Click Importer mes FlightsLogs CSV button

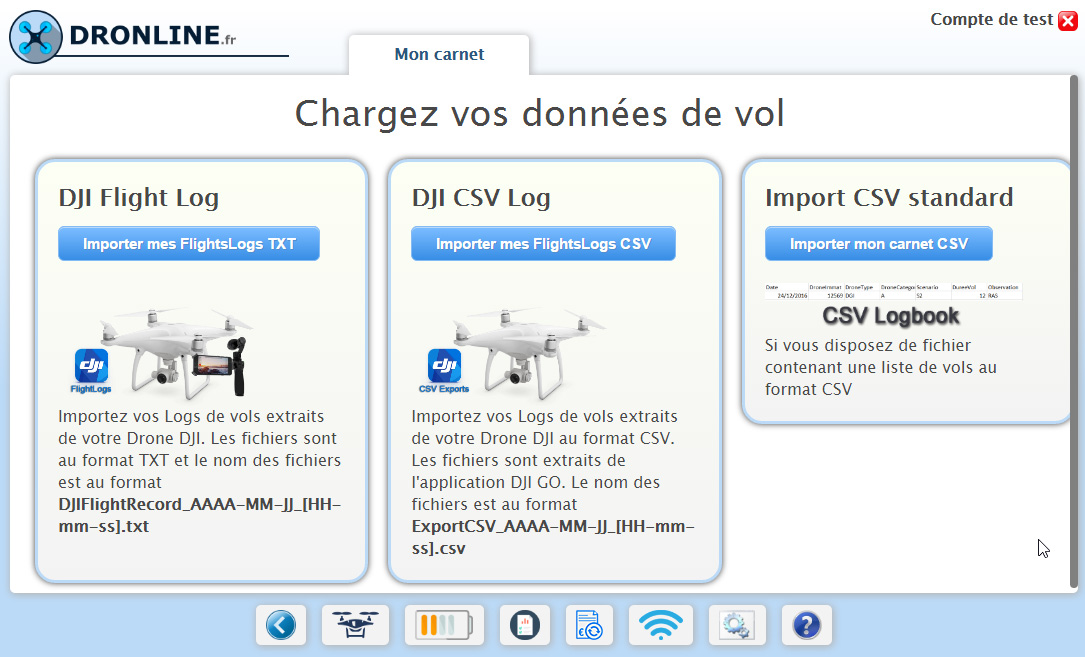click(543, 244)
